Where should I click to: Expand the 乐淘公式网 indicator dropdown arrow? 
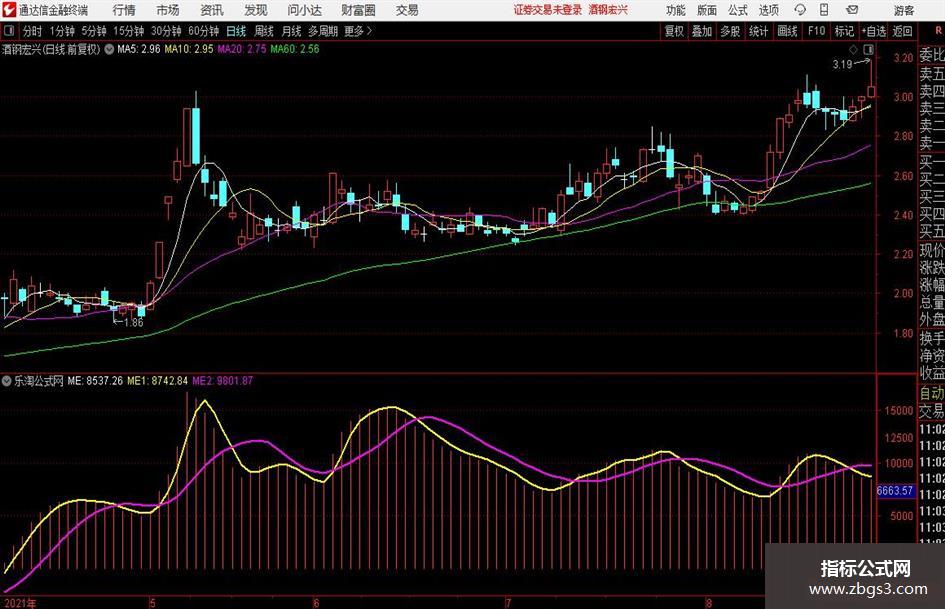7,381
